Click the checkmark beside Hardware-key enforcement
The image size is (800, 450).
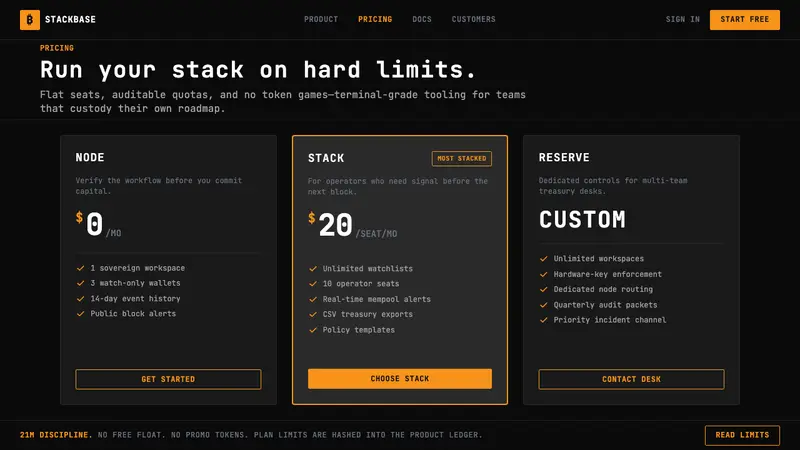tap(543, 274)
